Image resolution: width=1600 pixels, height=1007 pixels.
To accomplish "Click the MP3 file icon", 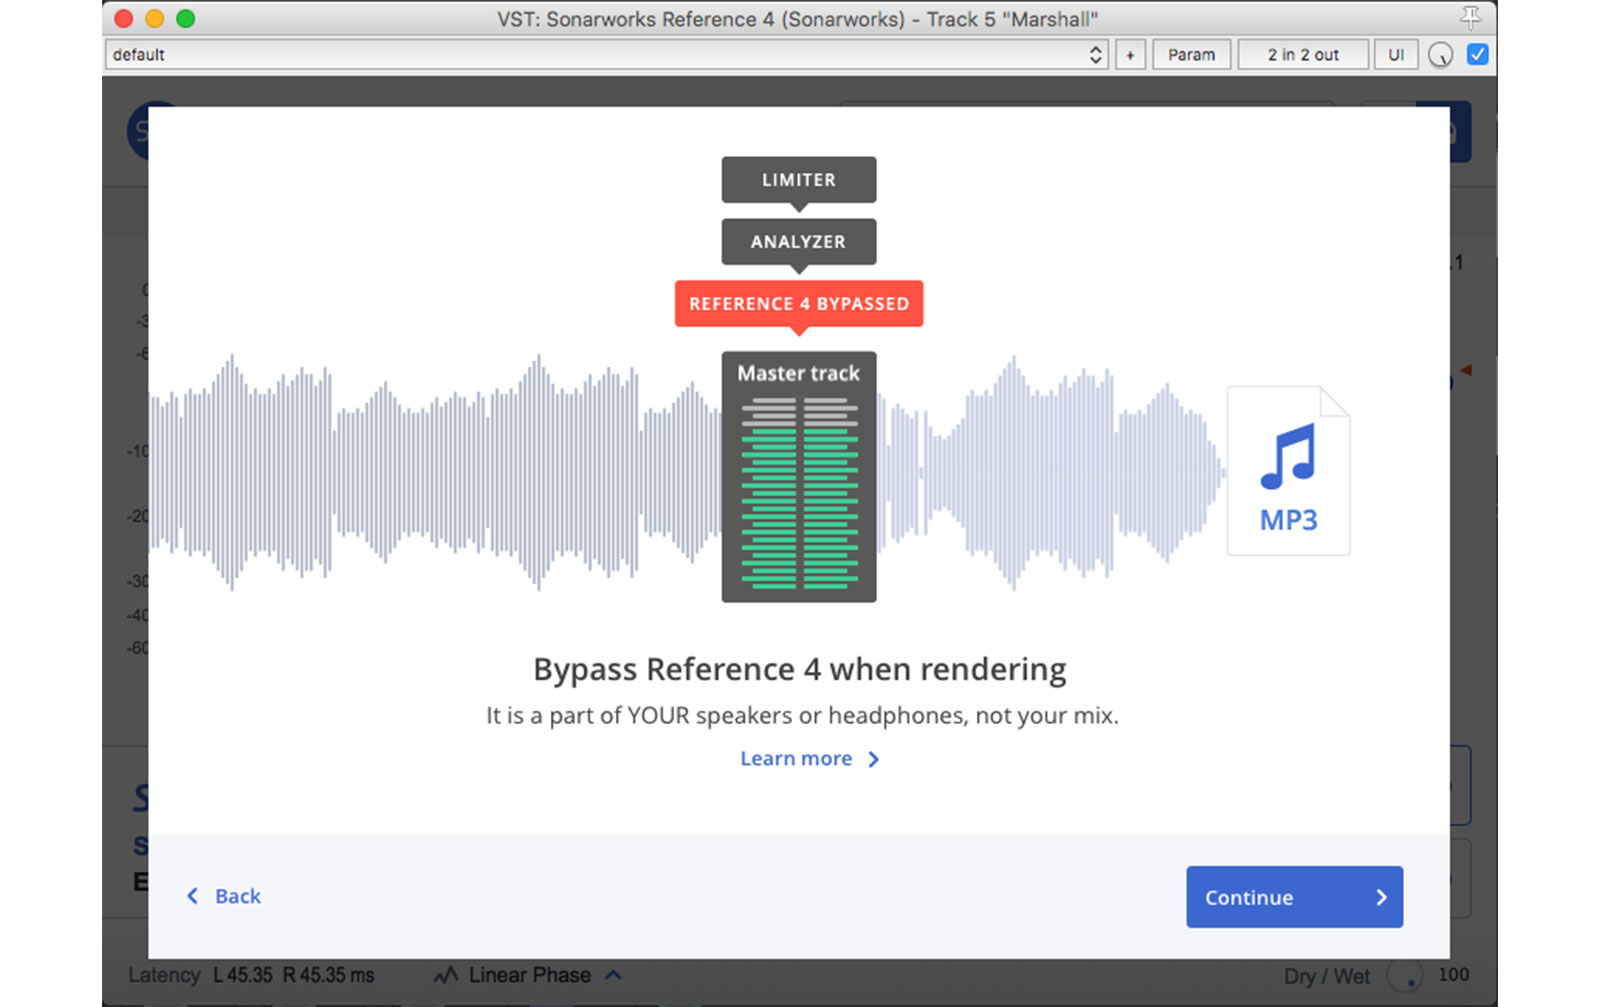I will [x=1288, y=470].
